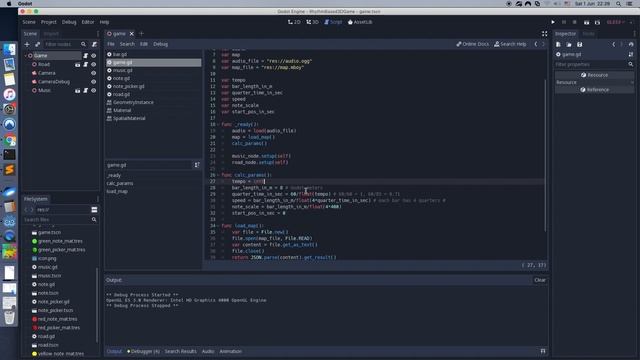
Task: Click Chrome in the macOS dock
Action: coord(9,140)
